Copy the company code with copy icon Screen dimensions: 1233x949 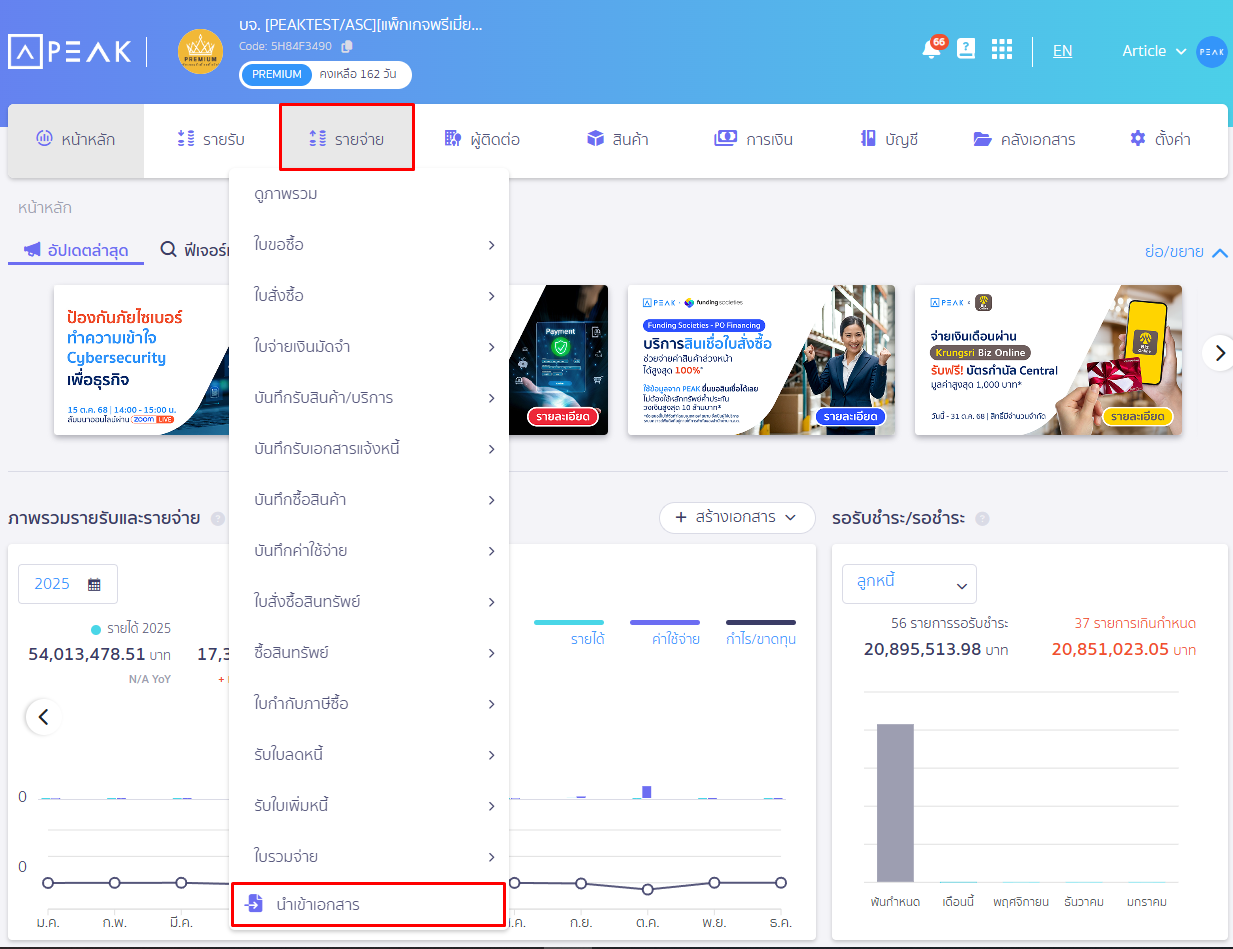[x=347, y=46]
